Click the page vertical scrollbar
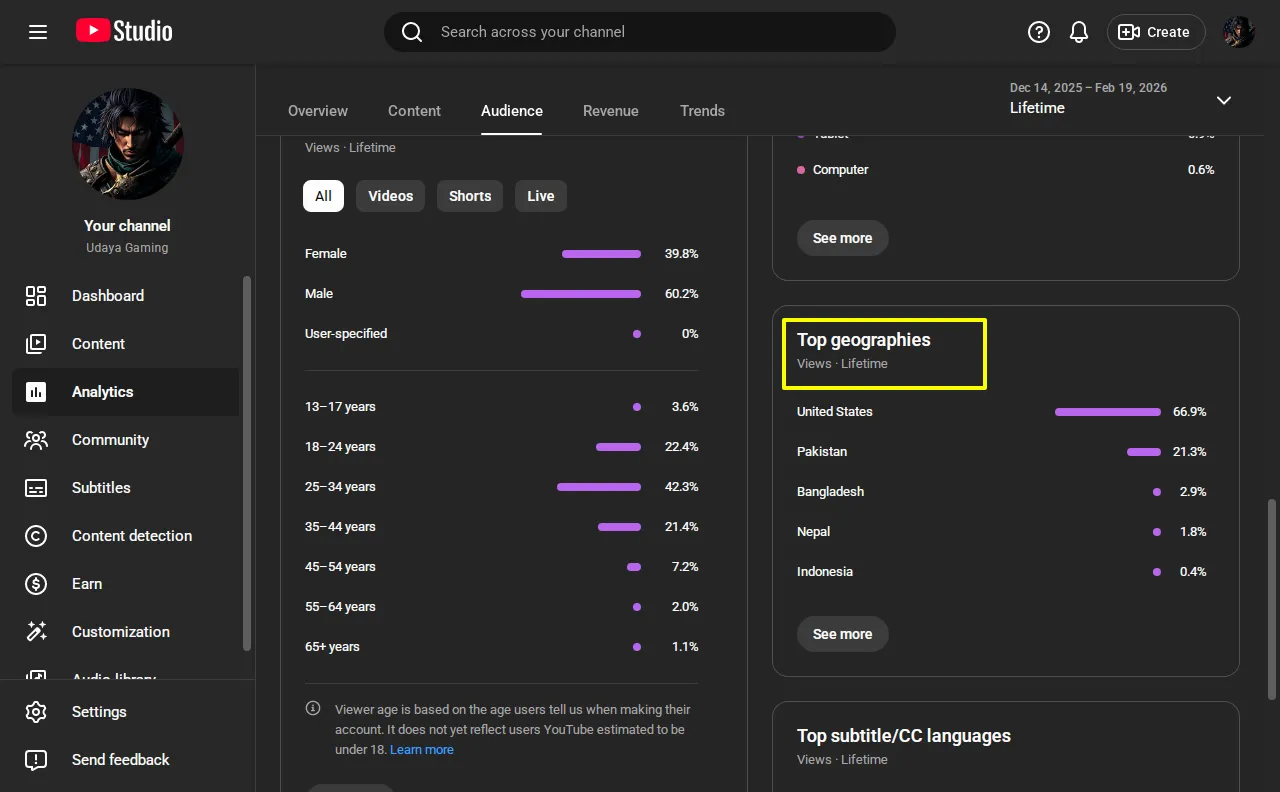 click(1272, 598)
